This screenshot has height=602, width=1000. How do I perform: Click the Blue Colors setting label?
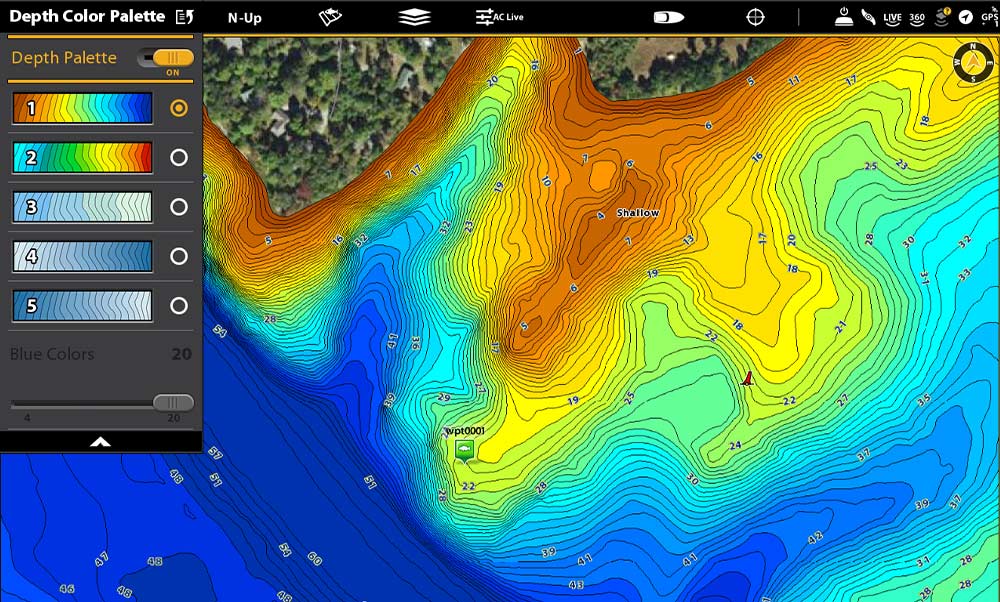pos(52,354)
